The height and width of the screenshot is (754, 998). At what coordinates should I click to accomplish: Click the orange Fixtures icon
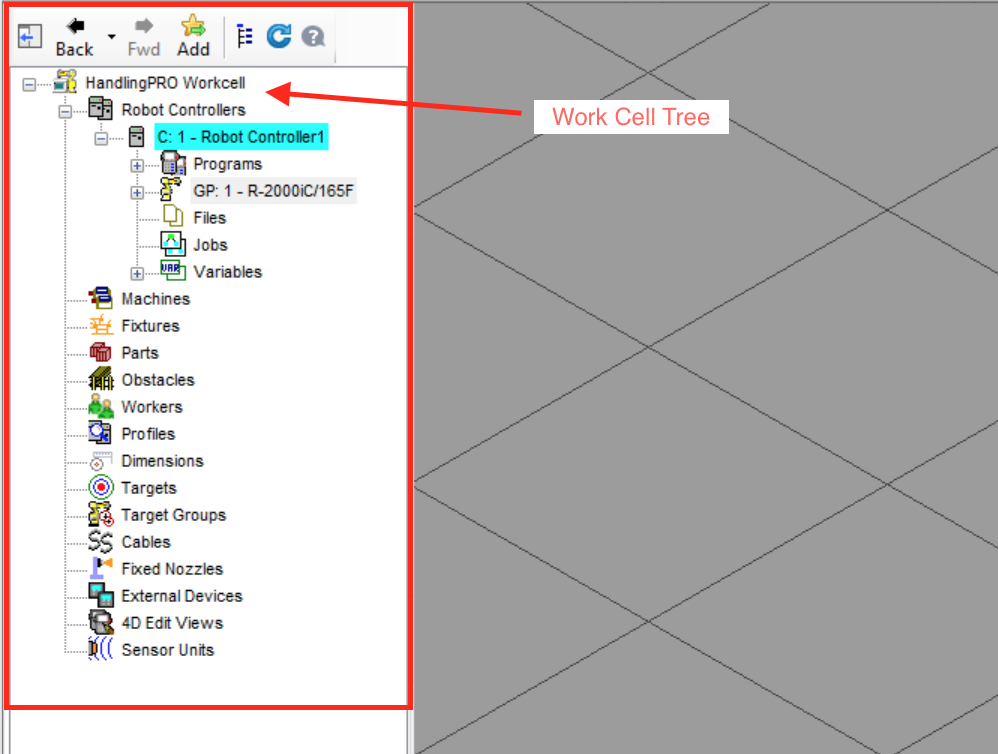coord(101,325)
